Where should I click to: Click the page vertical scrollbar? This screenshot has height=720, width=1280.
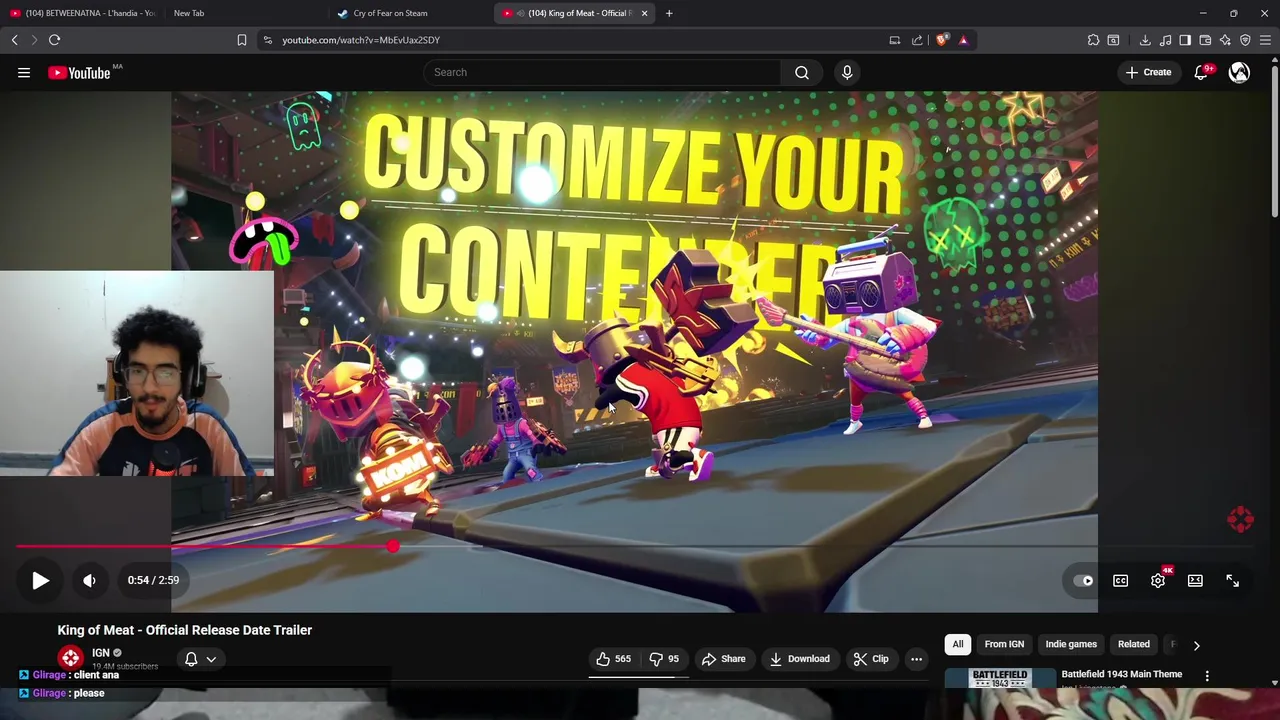[x=1274, y=140]
